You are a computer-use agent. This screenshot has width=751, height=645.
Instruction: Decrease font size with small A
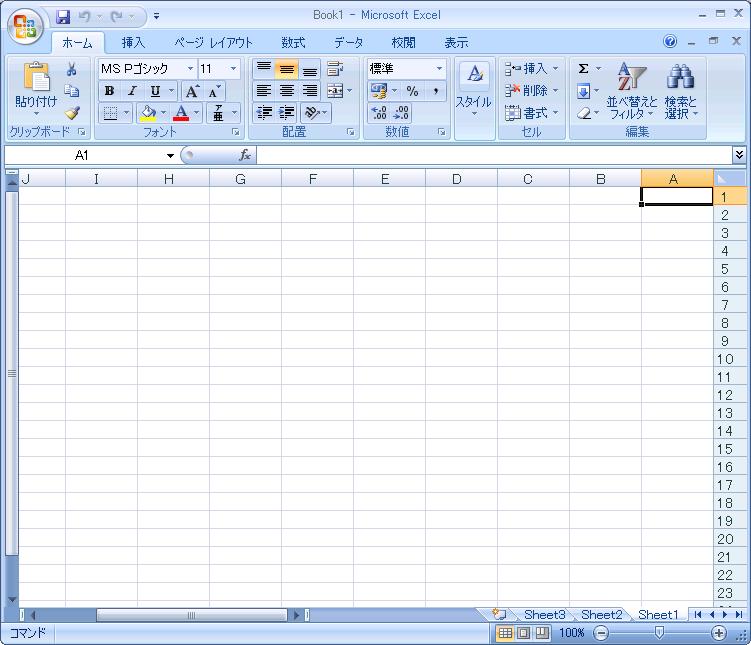point(214,91)
